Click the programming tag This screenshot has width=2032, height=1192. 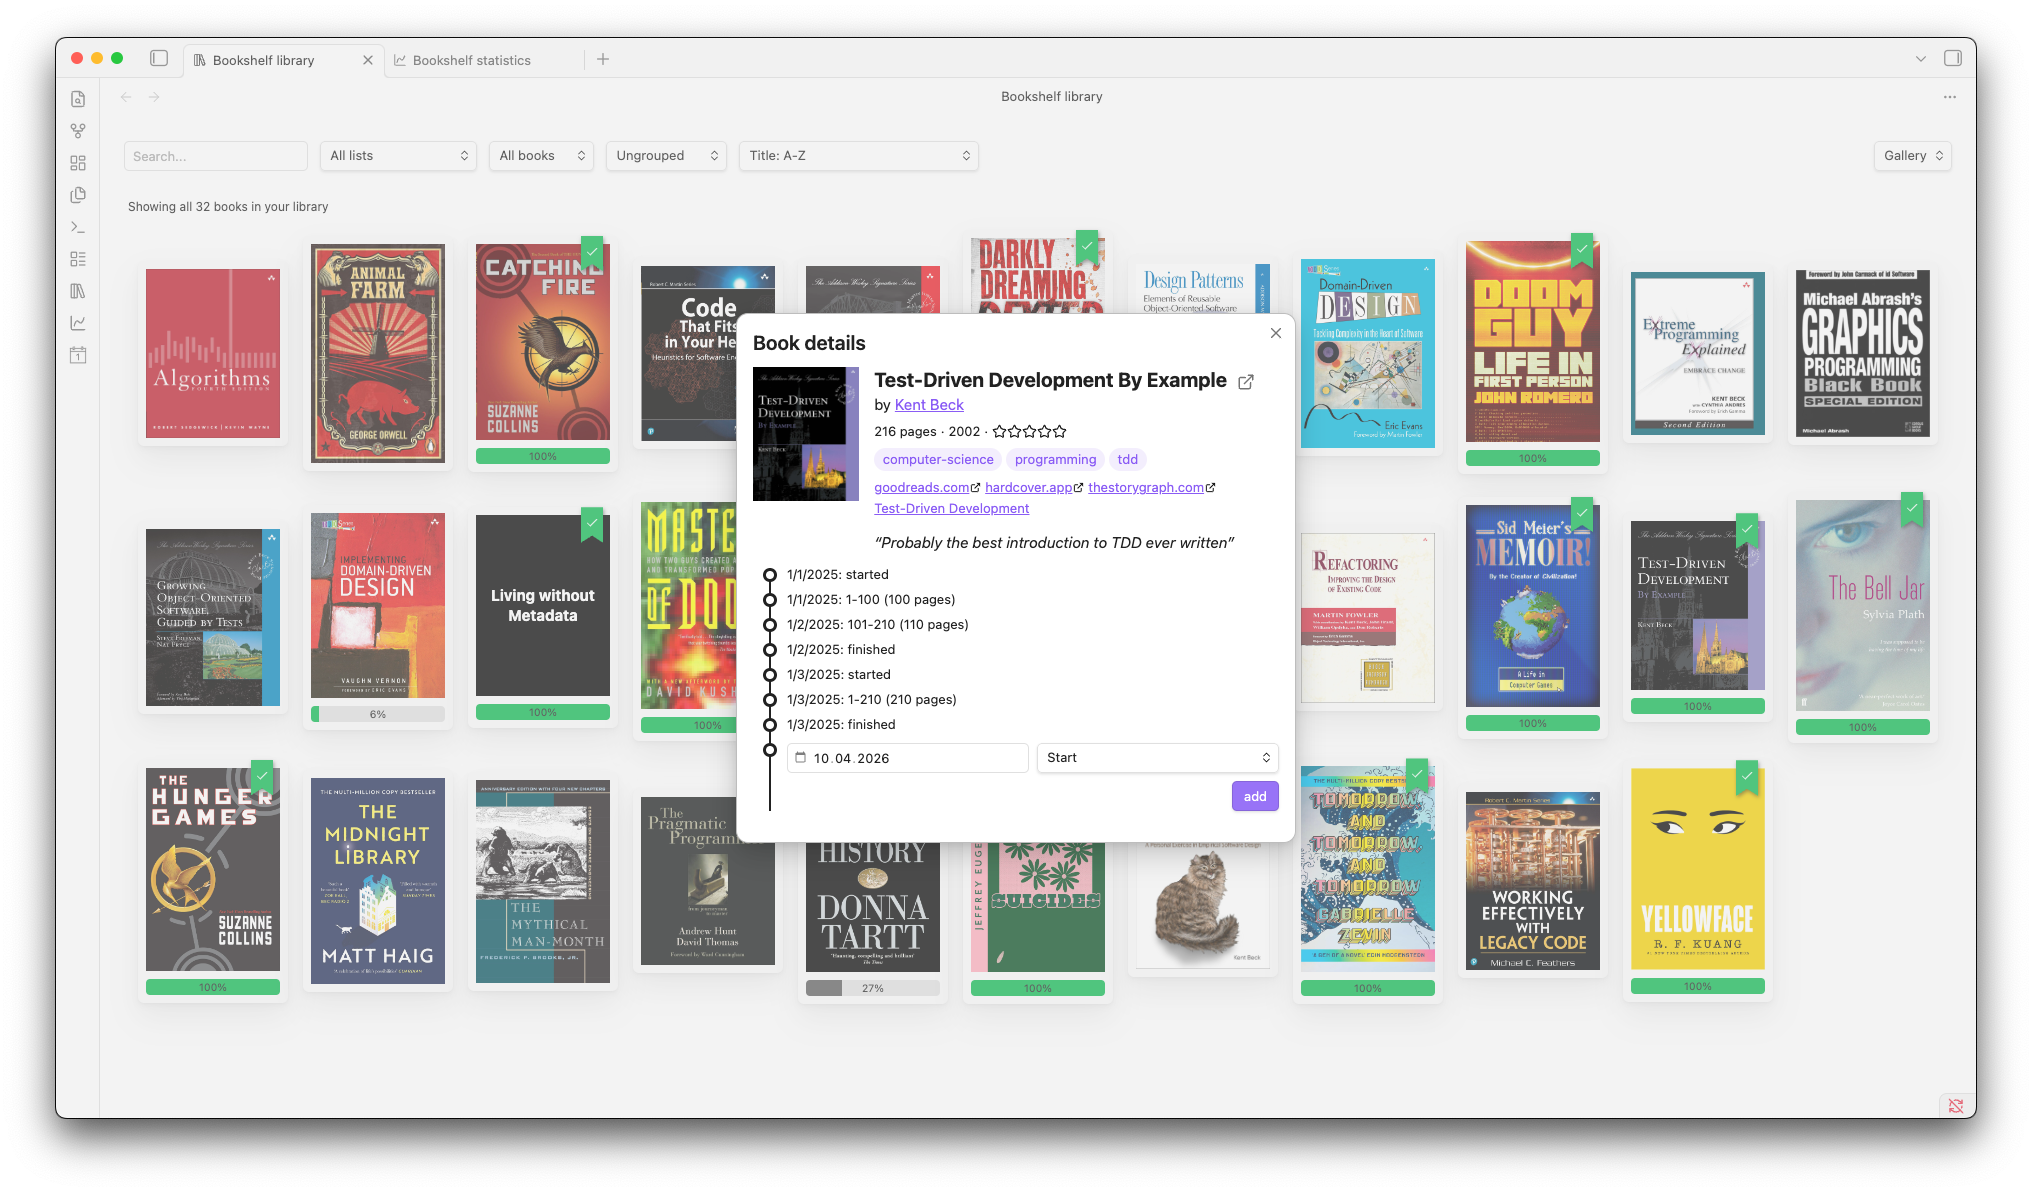tap(1055, 460)
